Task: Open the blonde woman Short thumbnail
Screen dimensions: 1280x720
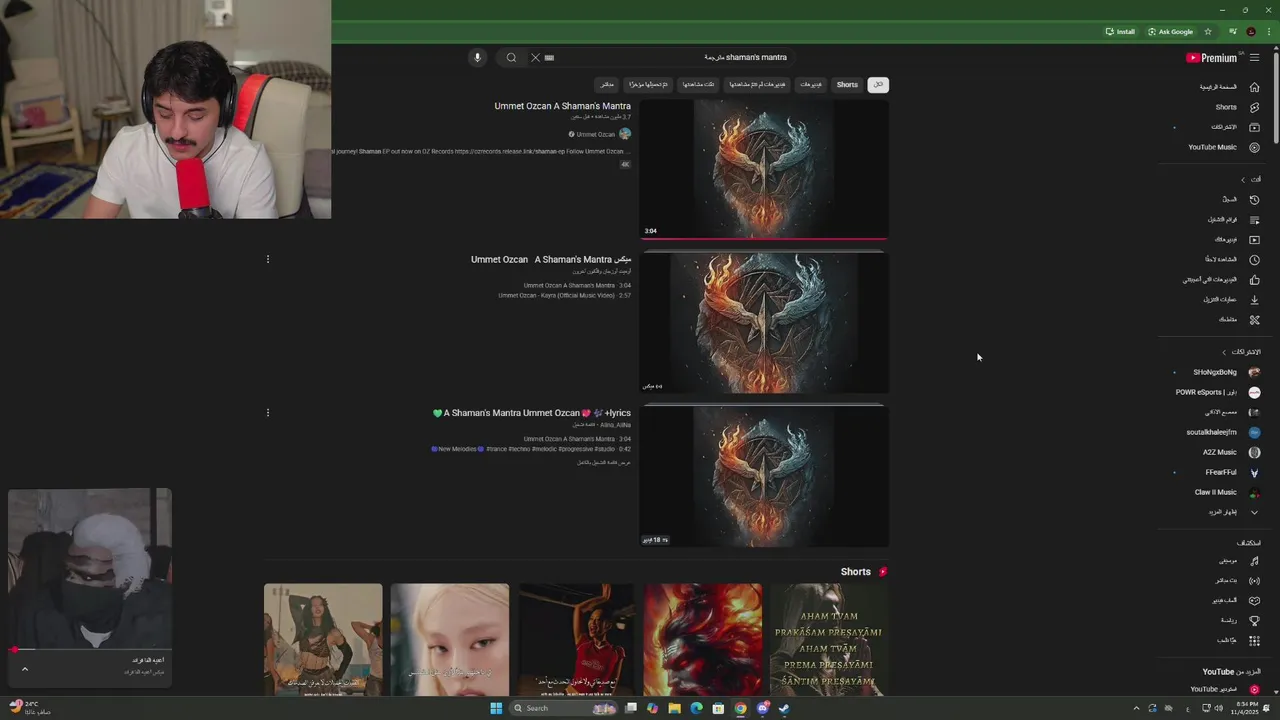Action: click(450, 640)
